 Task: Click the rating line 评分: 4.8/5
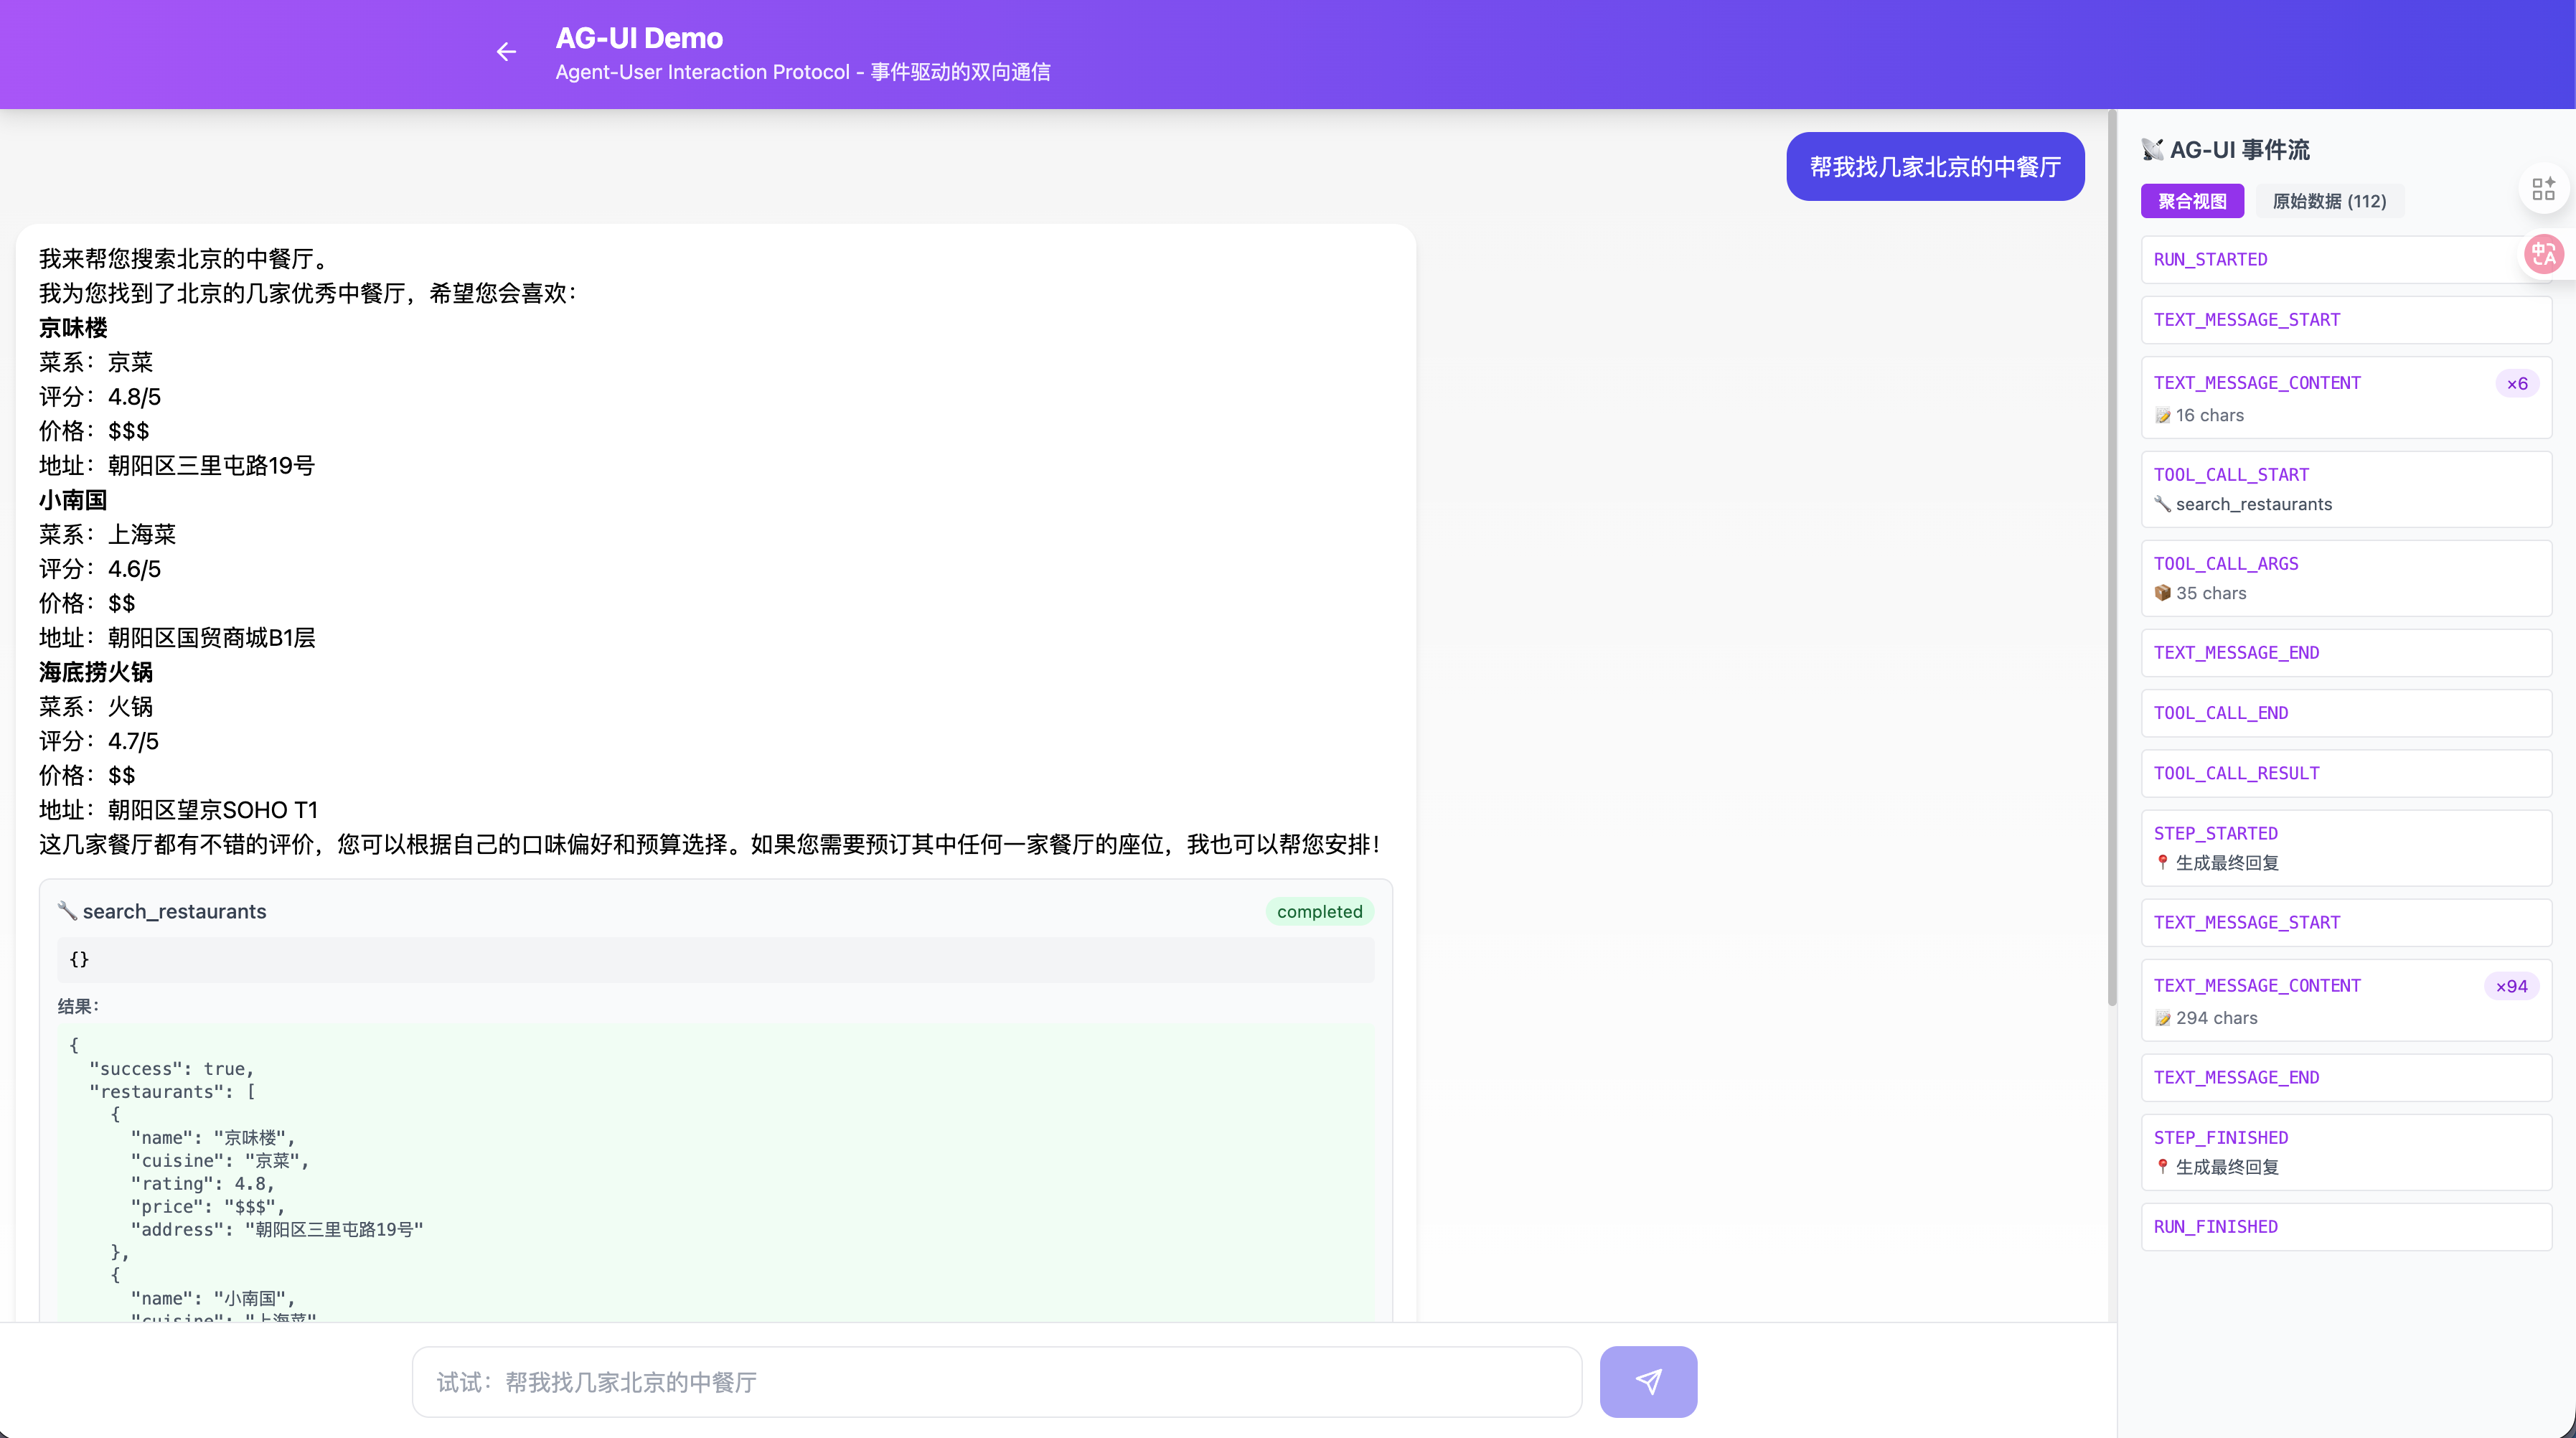(x=100, y=397)
